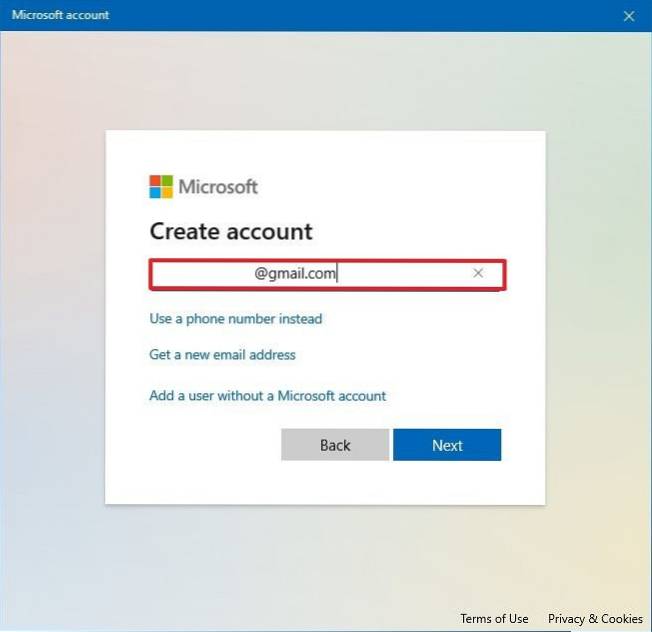Viewport: 652px width, 632px height.
Task: Click the 'Create account' heading
Action: tap(231, 232)
